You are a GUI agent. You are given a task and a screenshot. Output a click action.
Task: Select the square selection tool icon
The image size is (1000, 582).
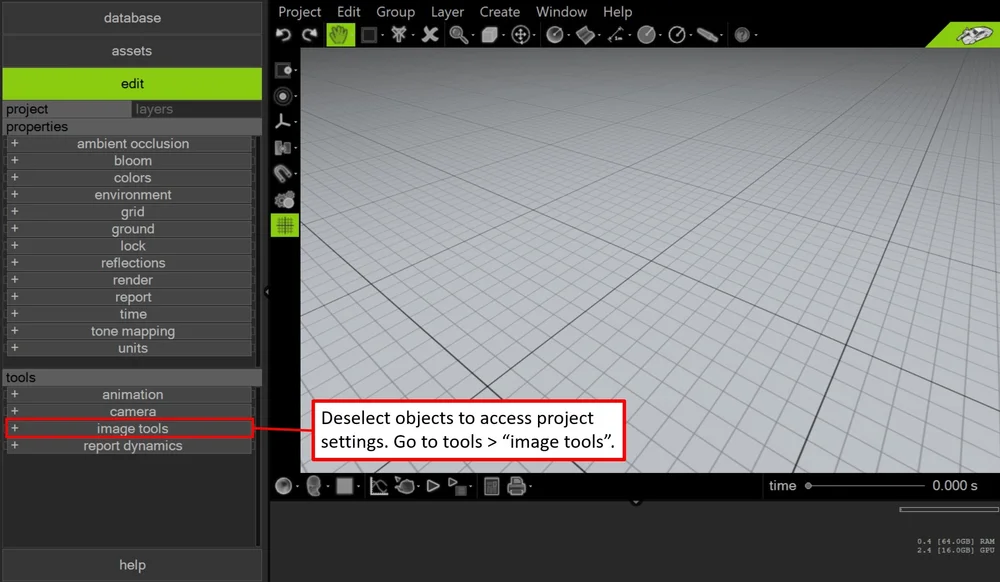(369, 34)
